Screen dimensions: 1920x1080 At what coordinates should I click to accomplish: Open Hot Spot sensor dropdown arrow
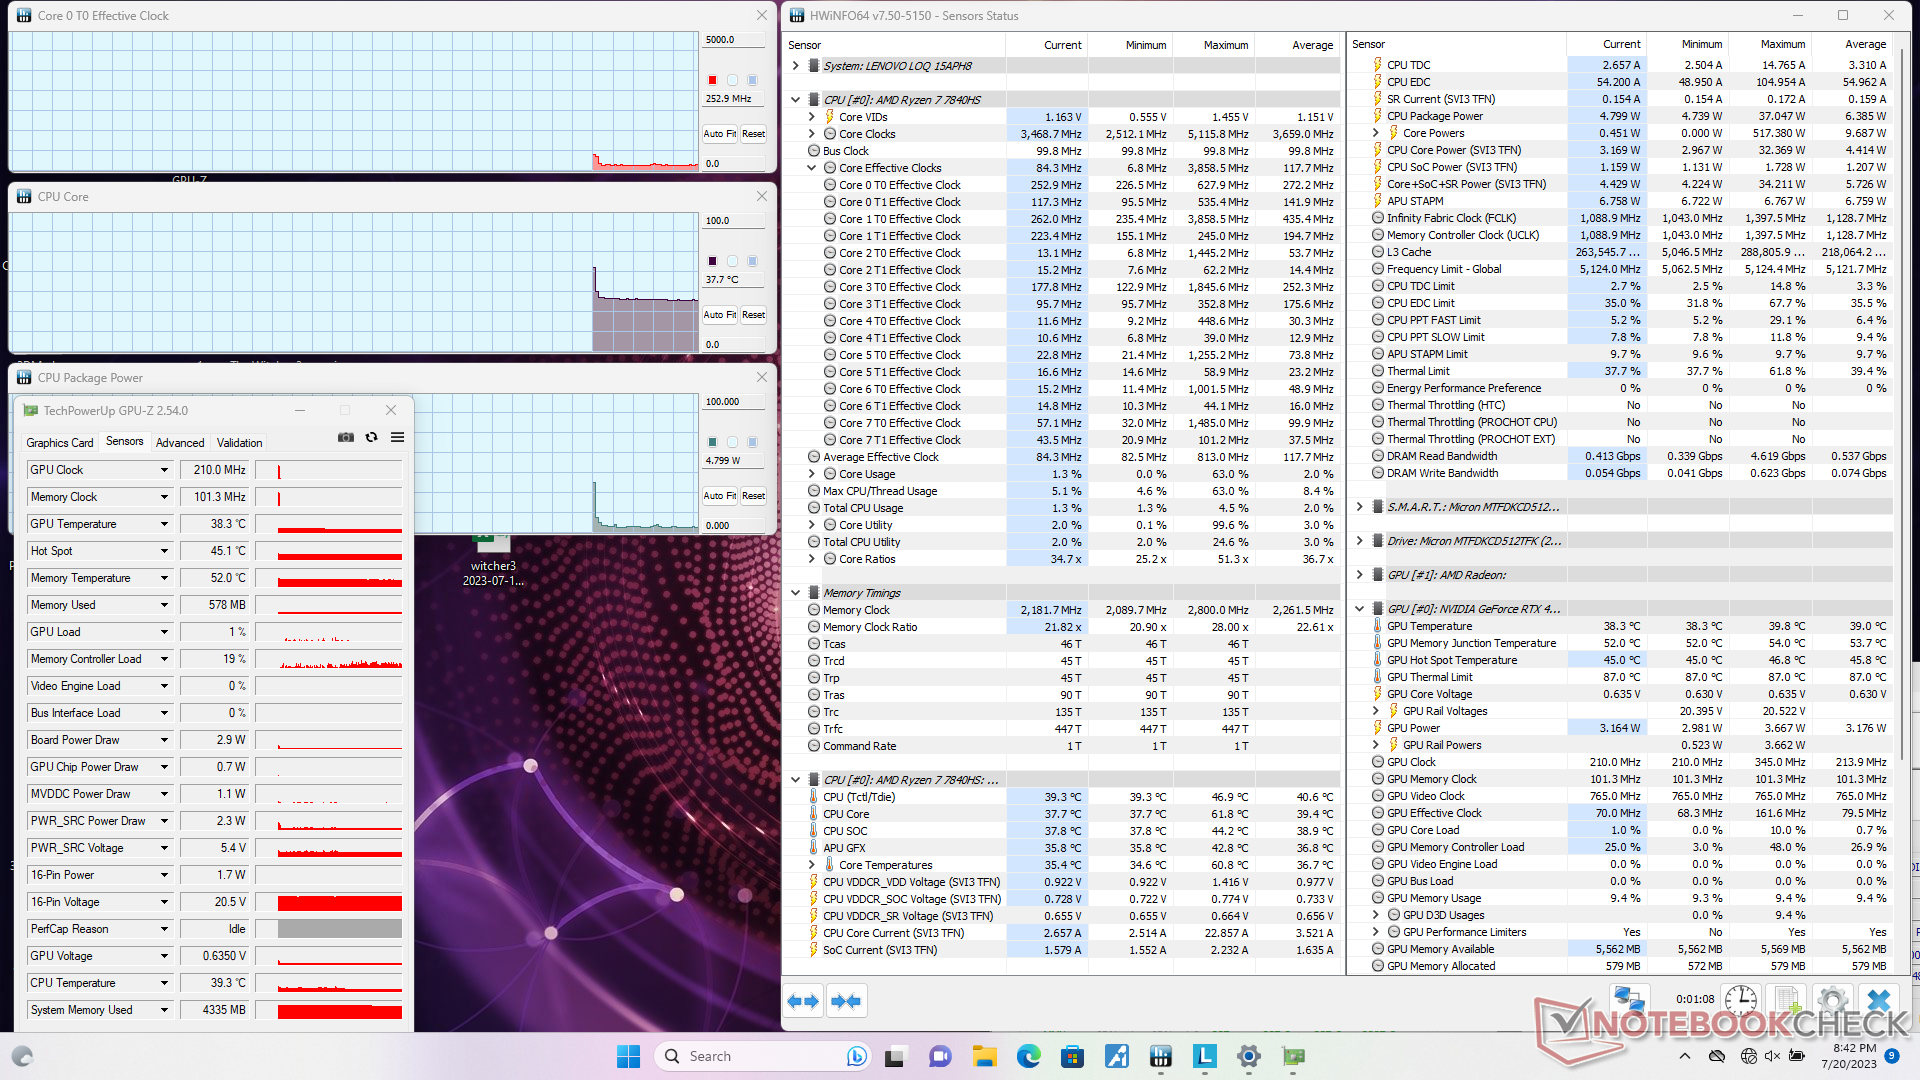[164, 551]
